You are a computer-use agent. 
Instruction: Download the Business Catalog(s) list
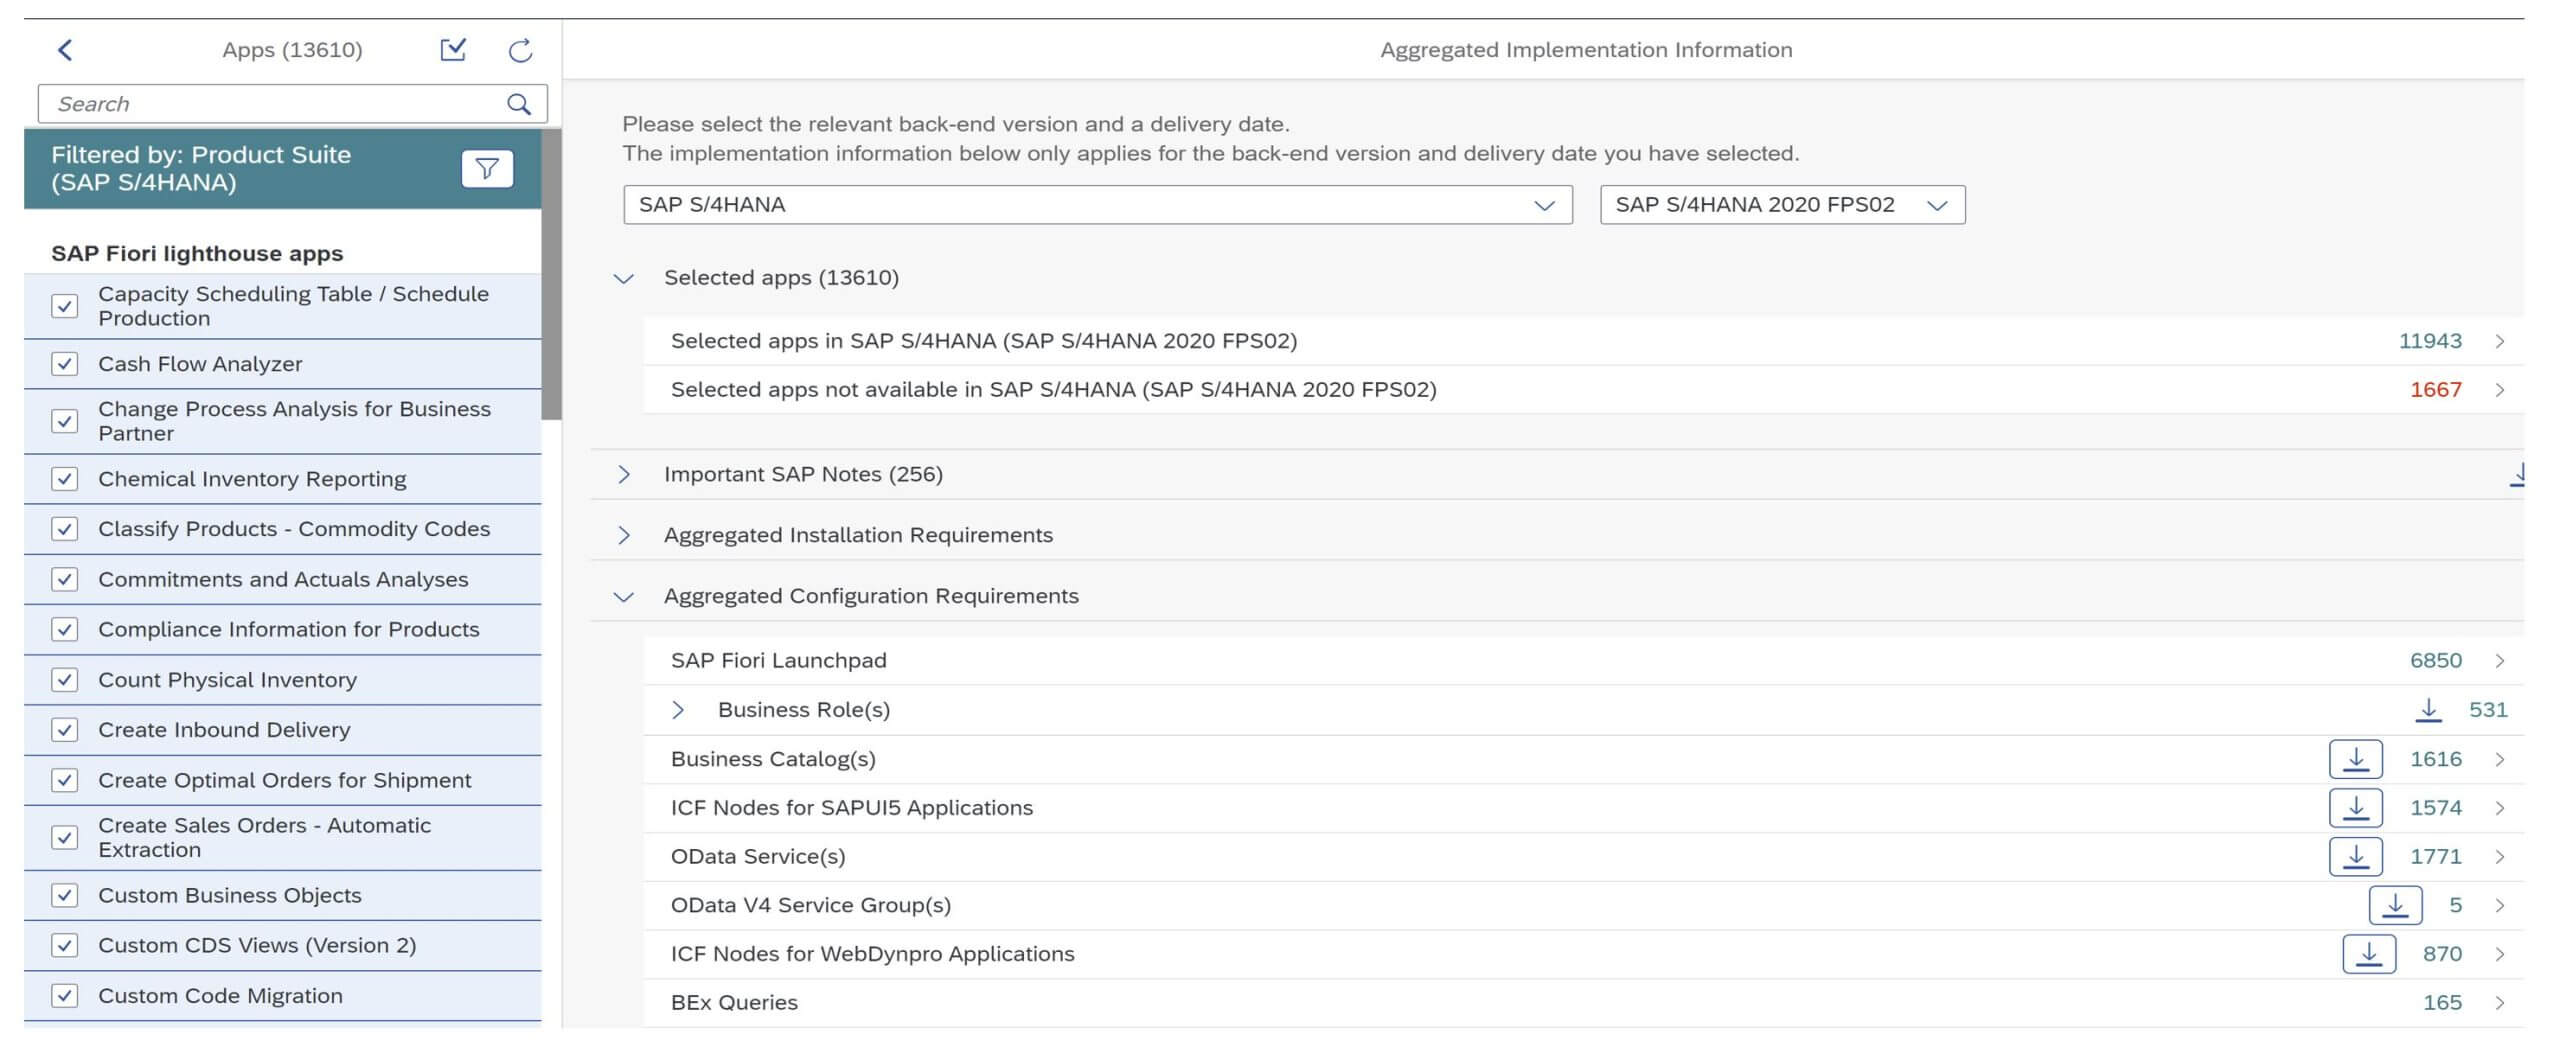(x=2355, y=759)
